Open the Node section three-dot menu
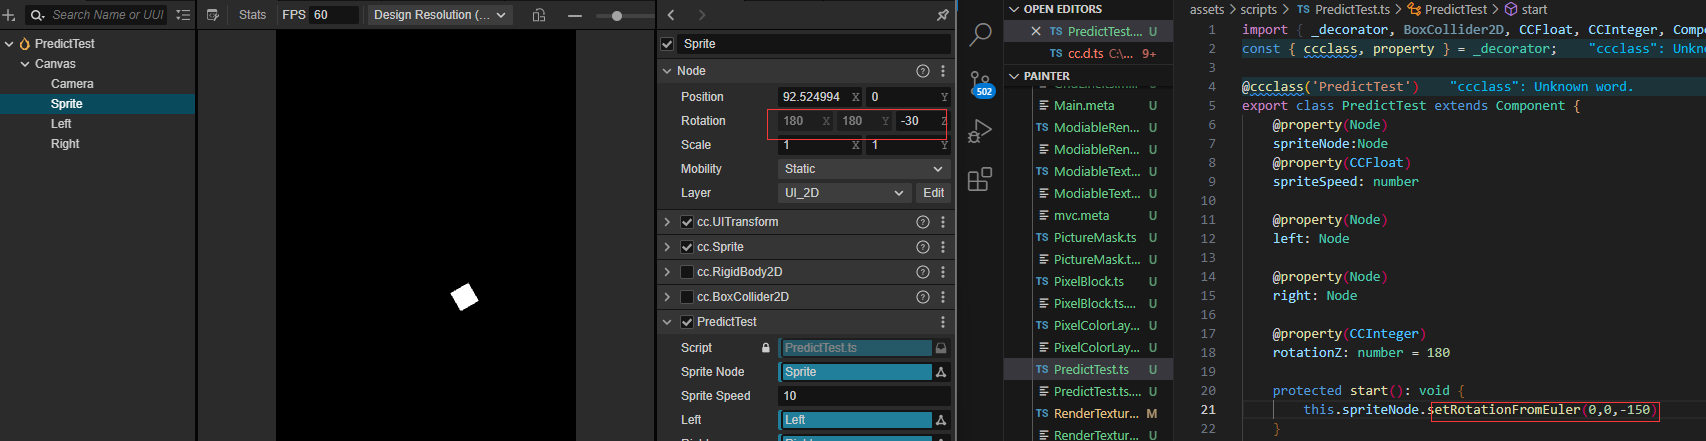The height and width of the screenshot is (441, 1706). pyautogui.click(x=943, y=71)
